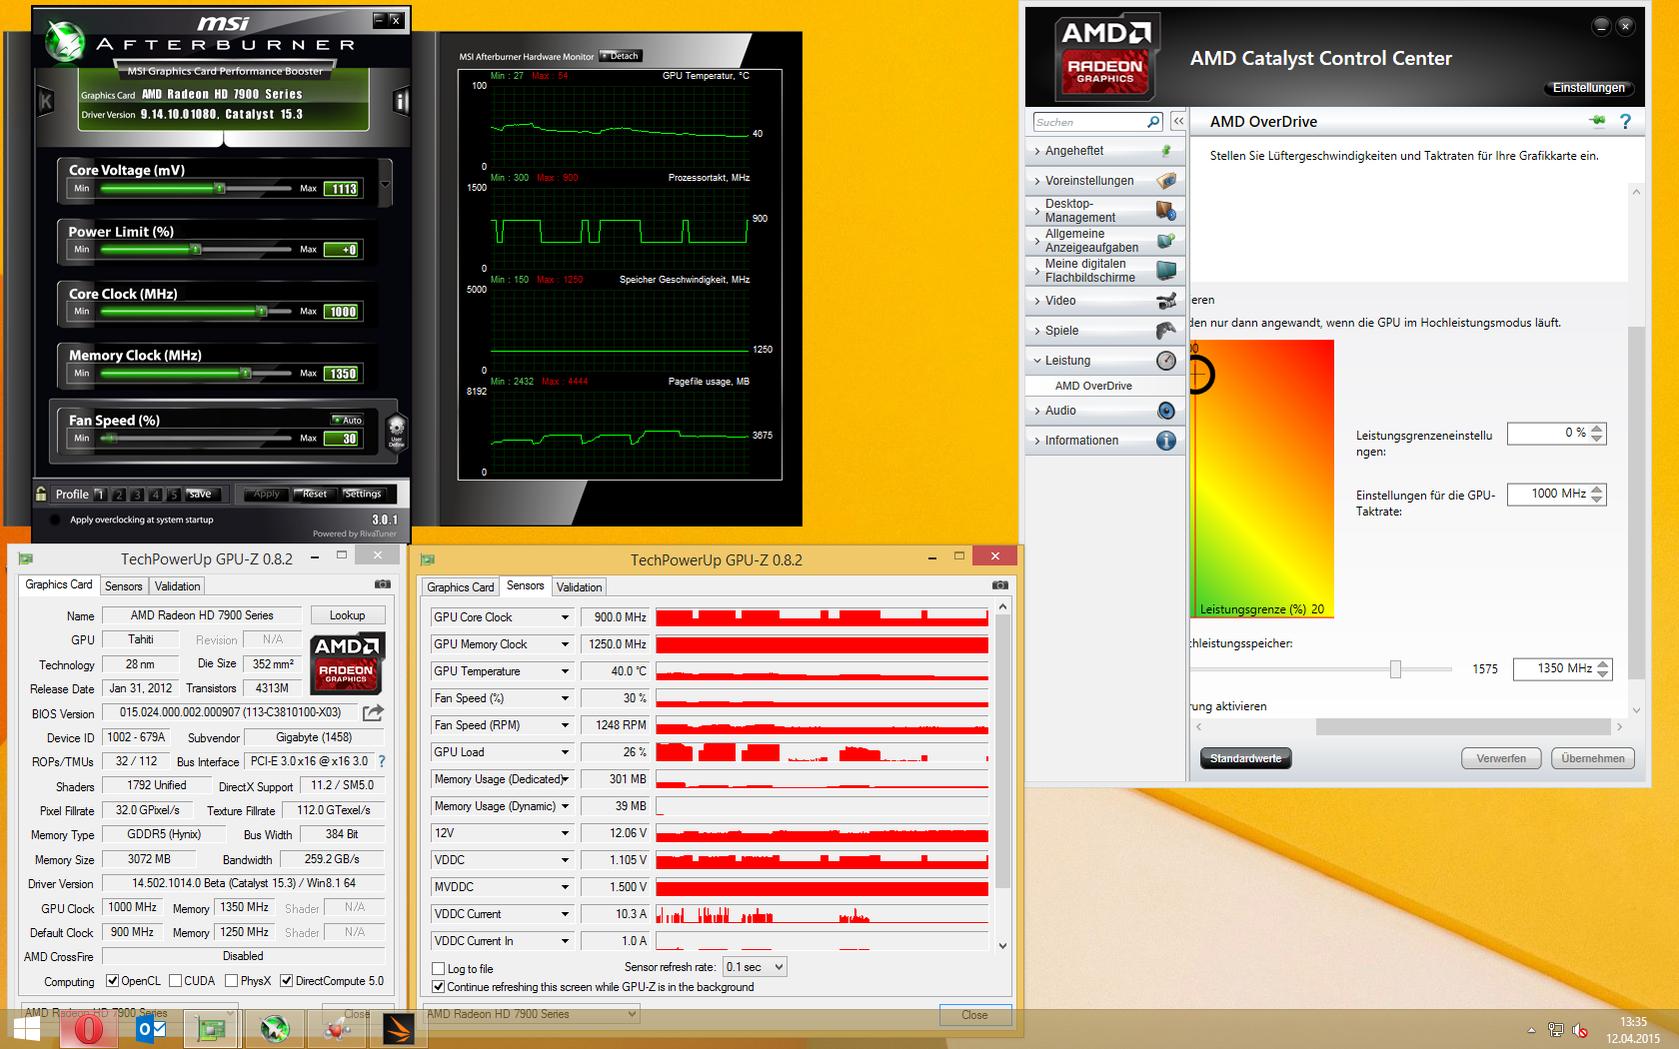Open Opera from the taskbar

click(x=88, y=1029)
